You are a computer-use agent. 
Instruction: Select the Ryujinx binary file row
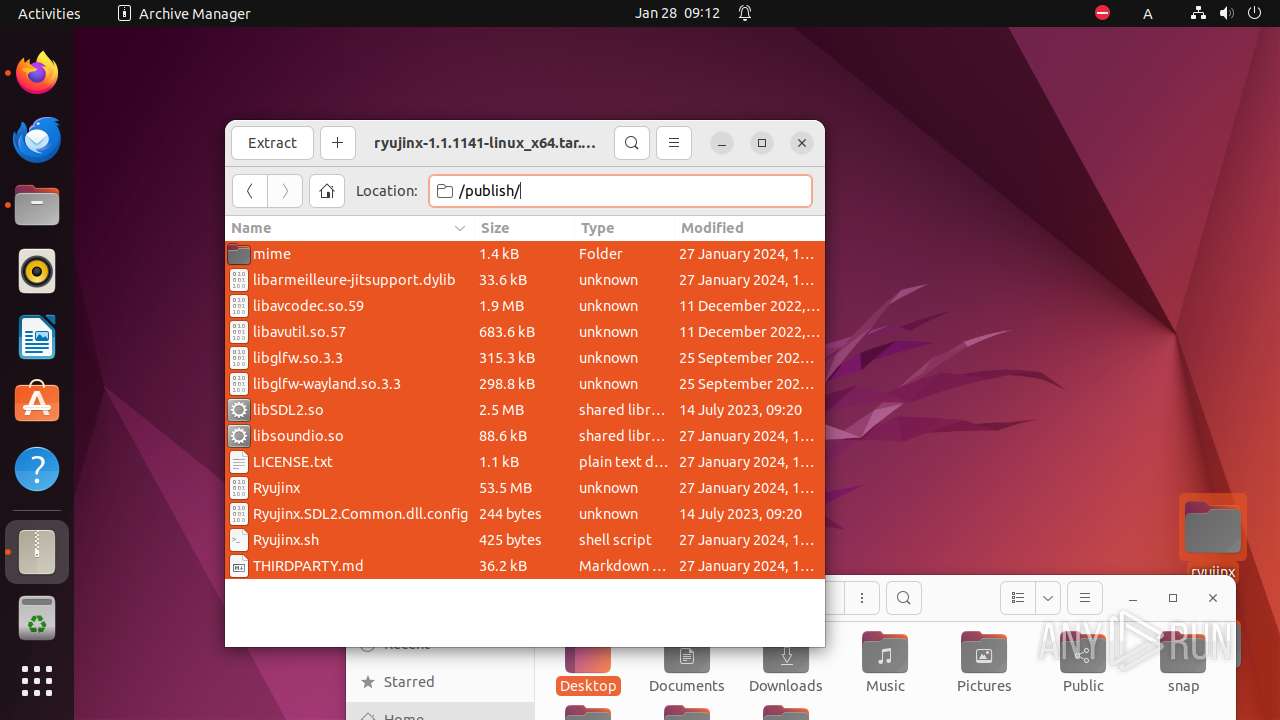(525, 488)
